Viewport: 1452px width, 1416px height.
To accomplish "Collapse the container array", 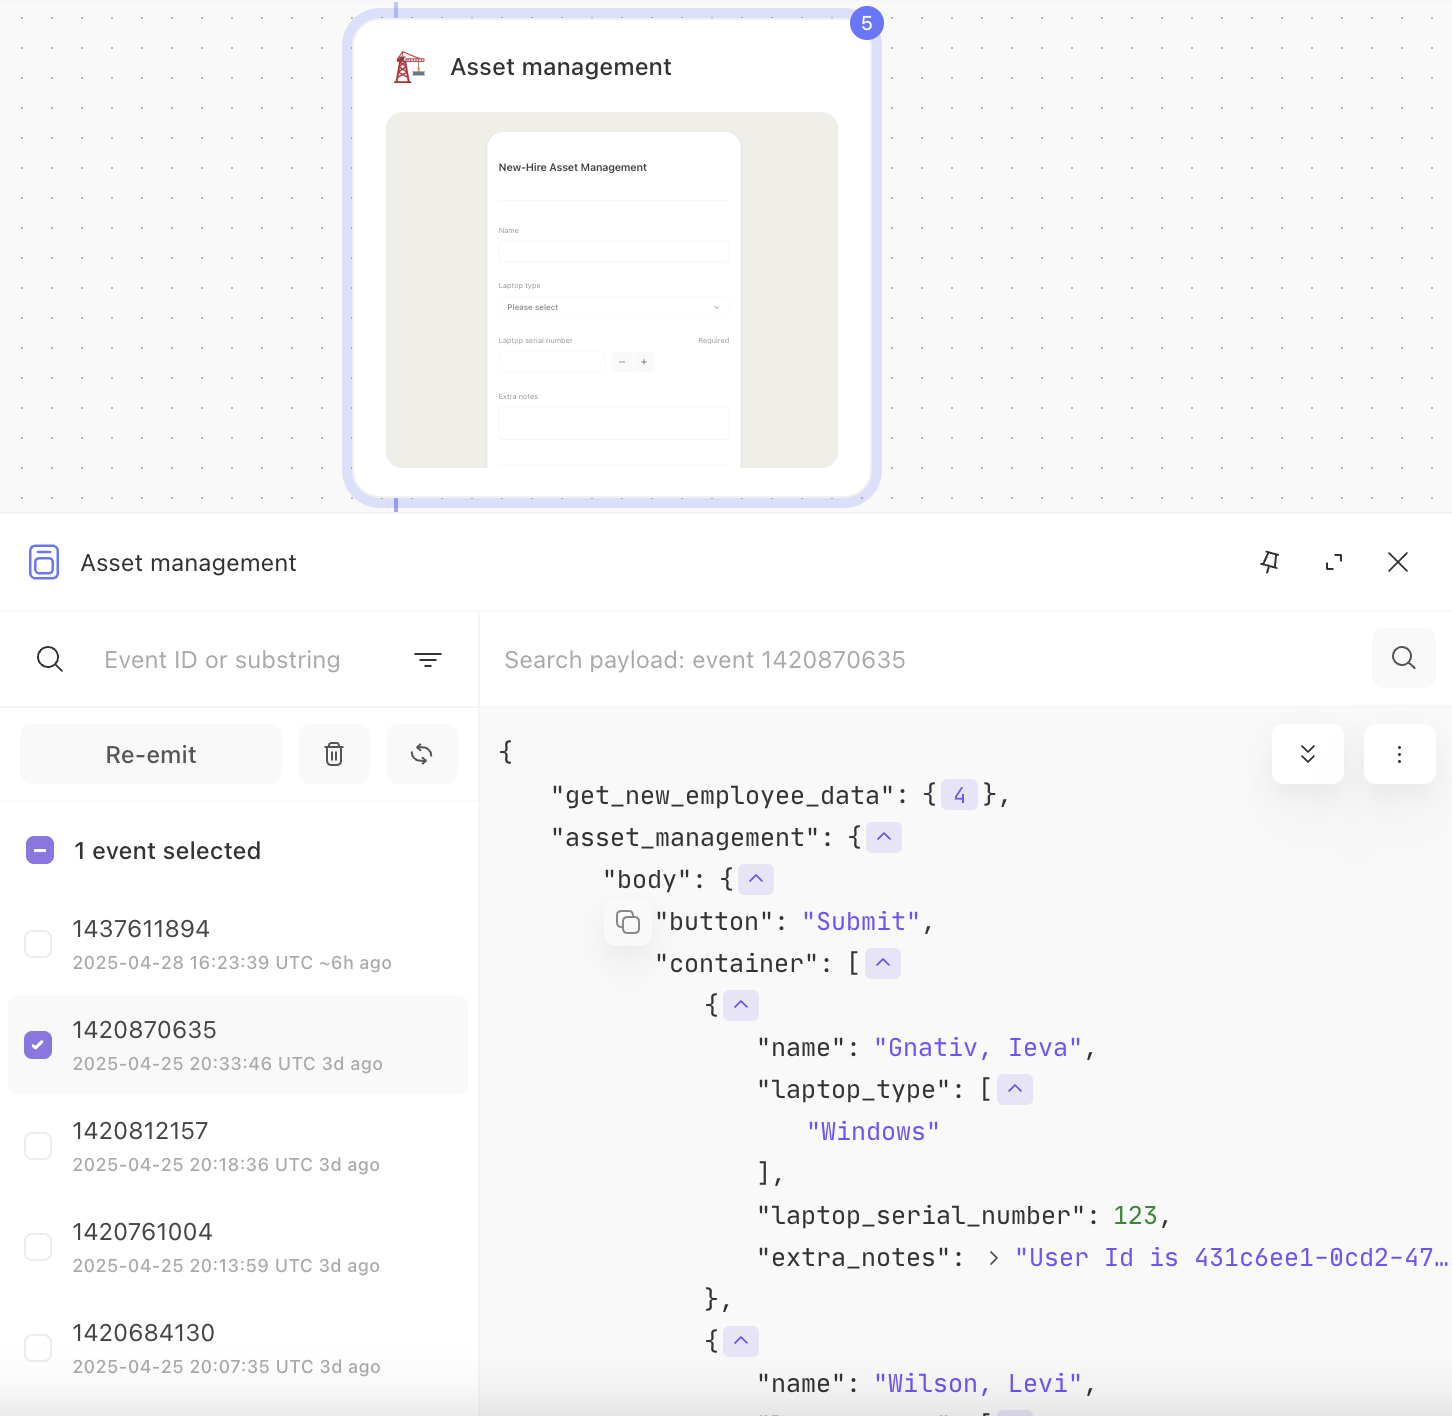I will point(883,963).
